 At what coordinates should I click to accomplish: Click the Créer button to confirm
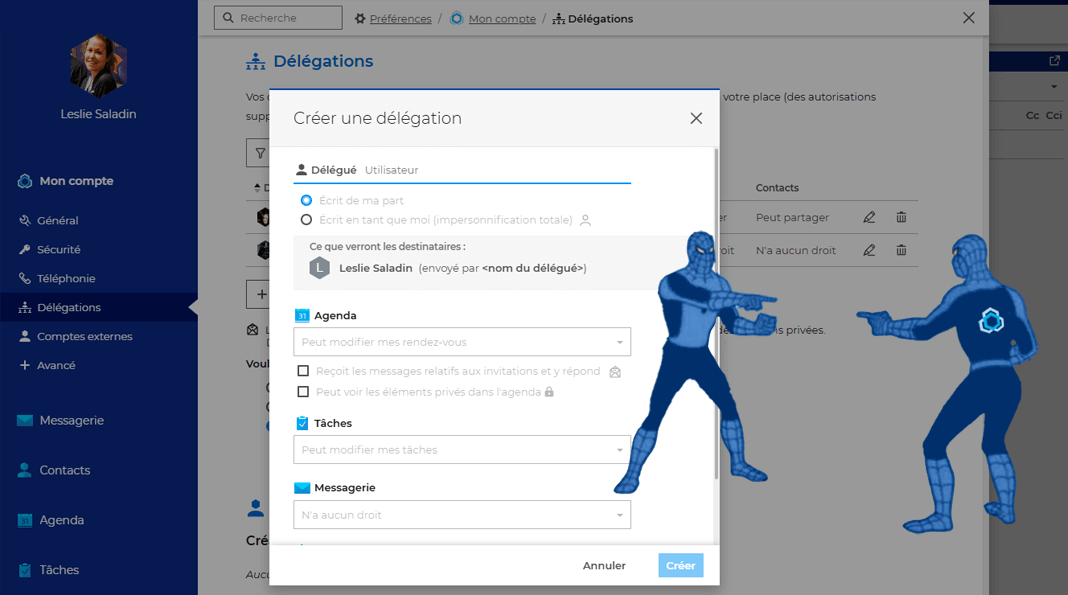coord(680,565)
